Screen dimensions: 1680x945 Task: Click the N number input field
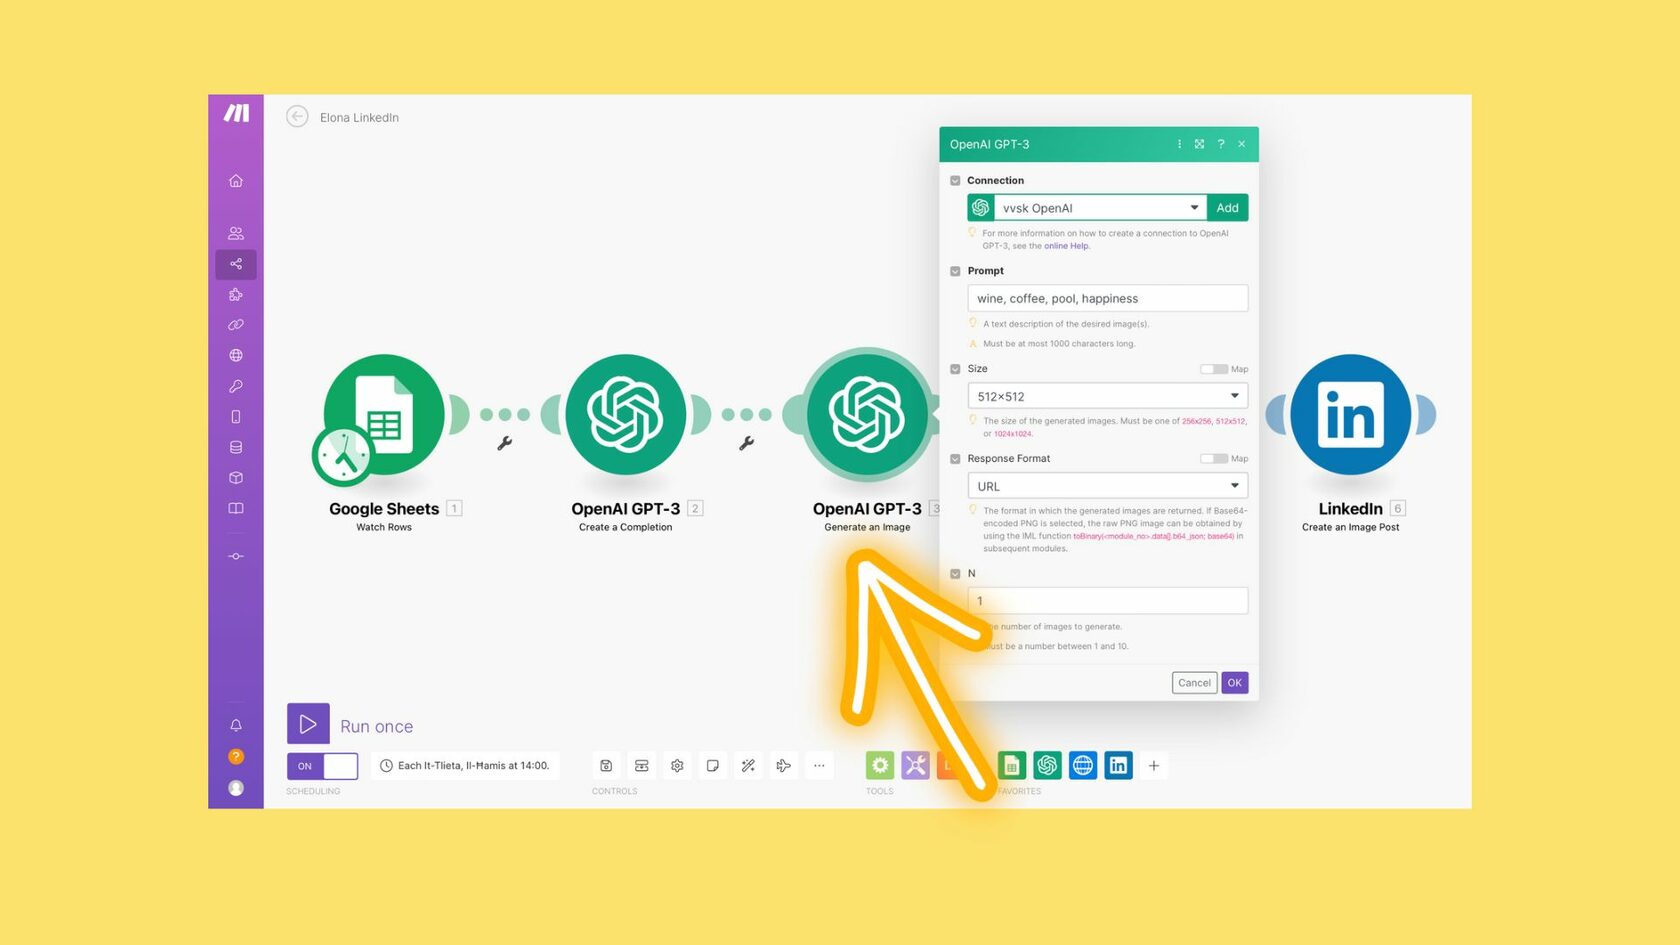click(1108, 601)
